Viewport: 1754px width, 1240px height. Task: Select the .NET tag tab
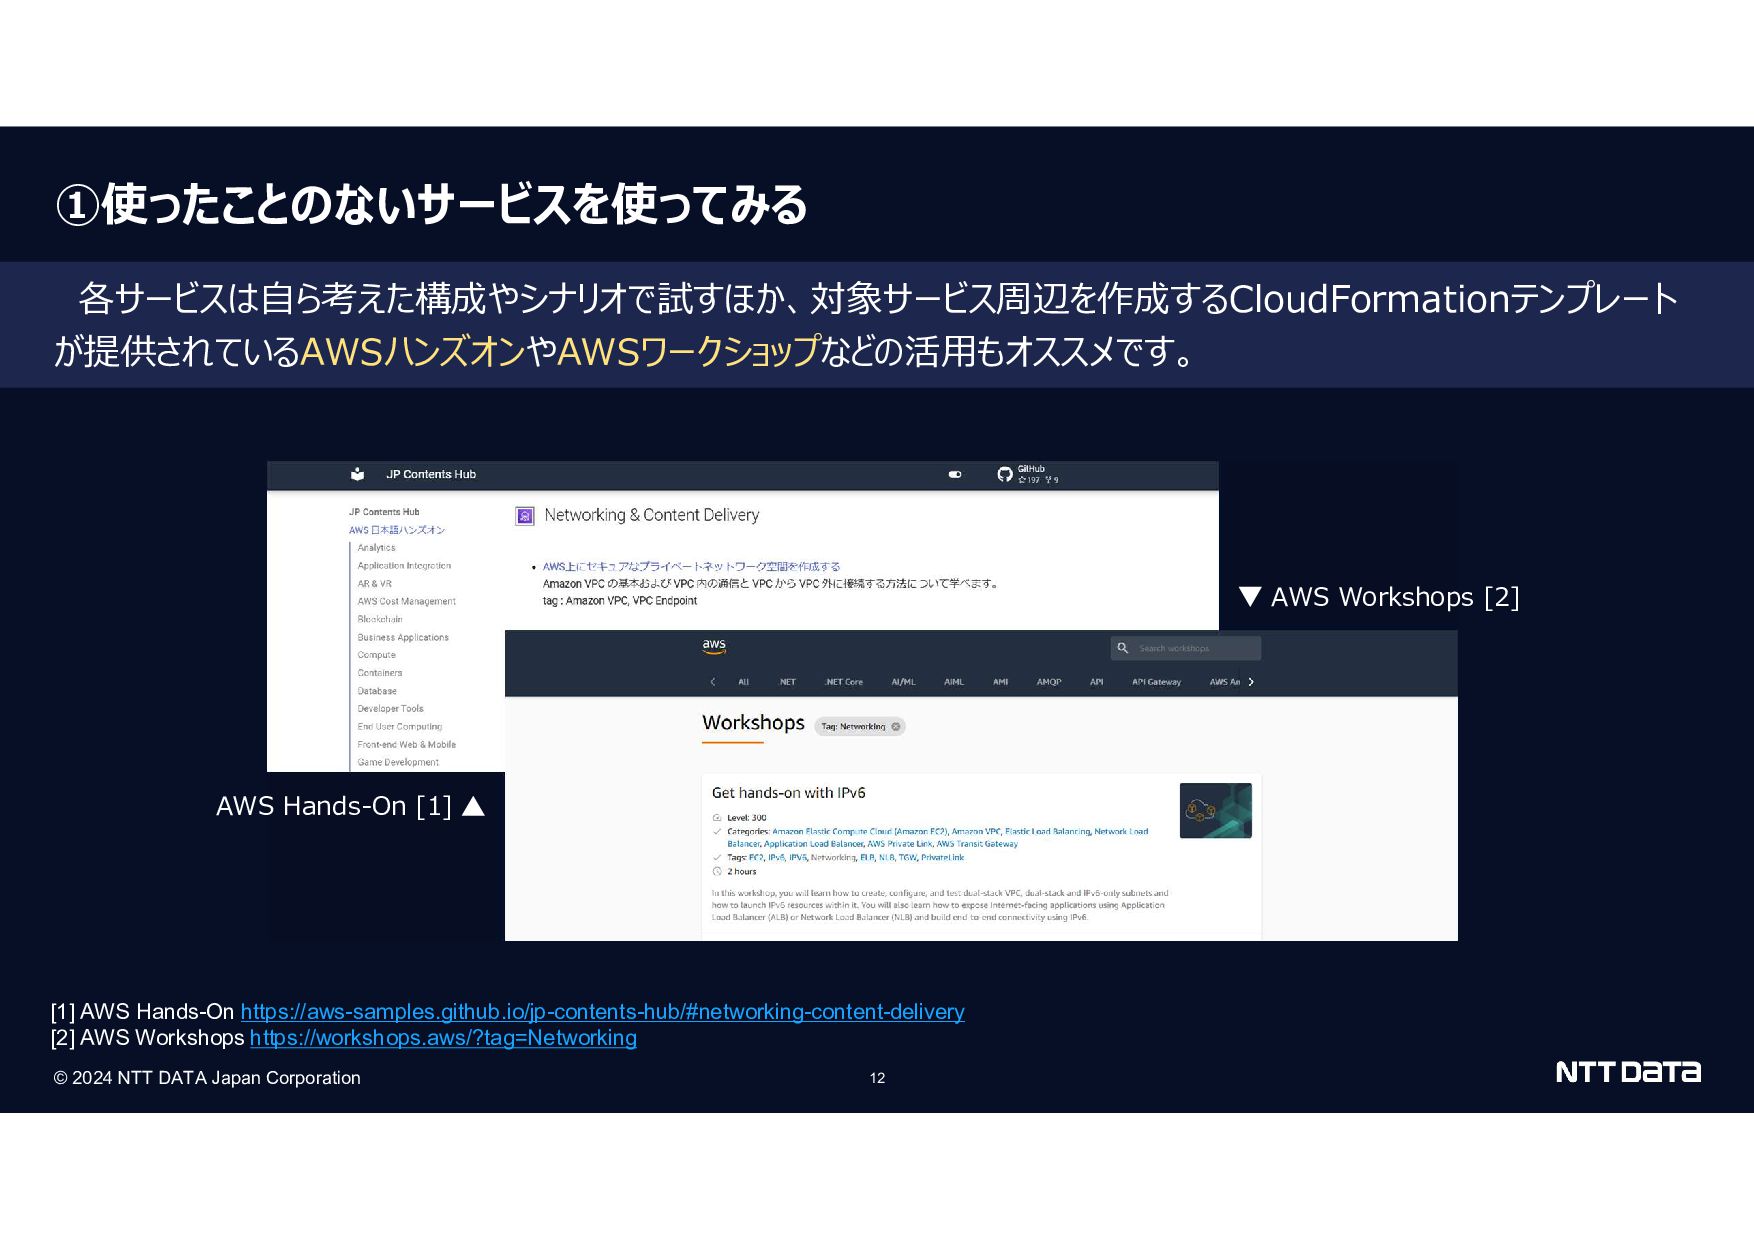[x=787, y=682]
